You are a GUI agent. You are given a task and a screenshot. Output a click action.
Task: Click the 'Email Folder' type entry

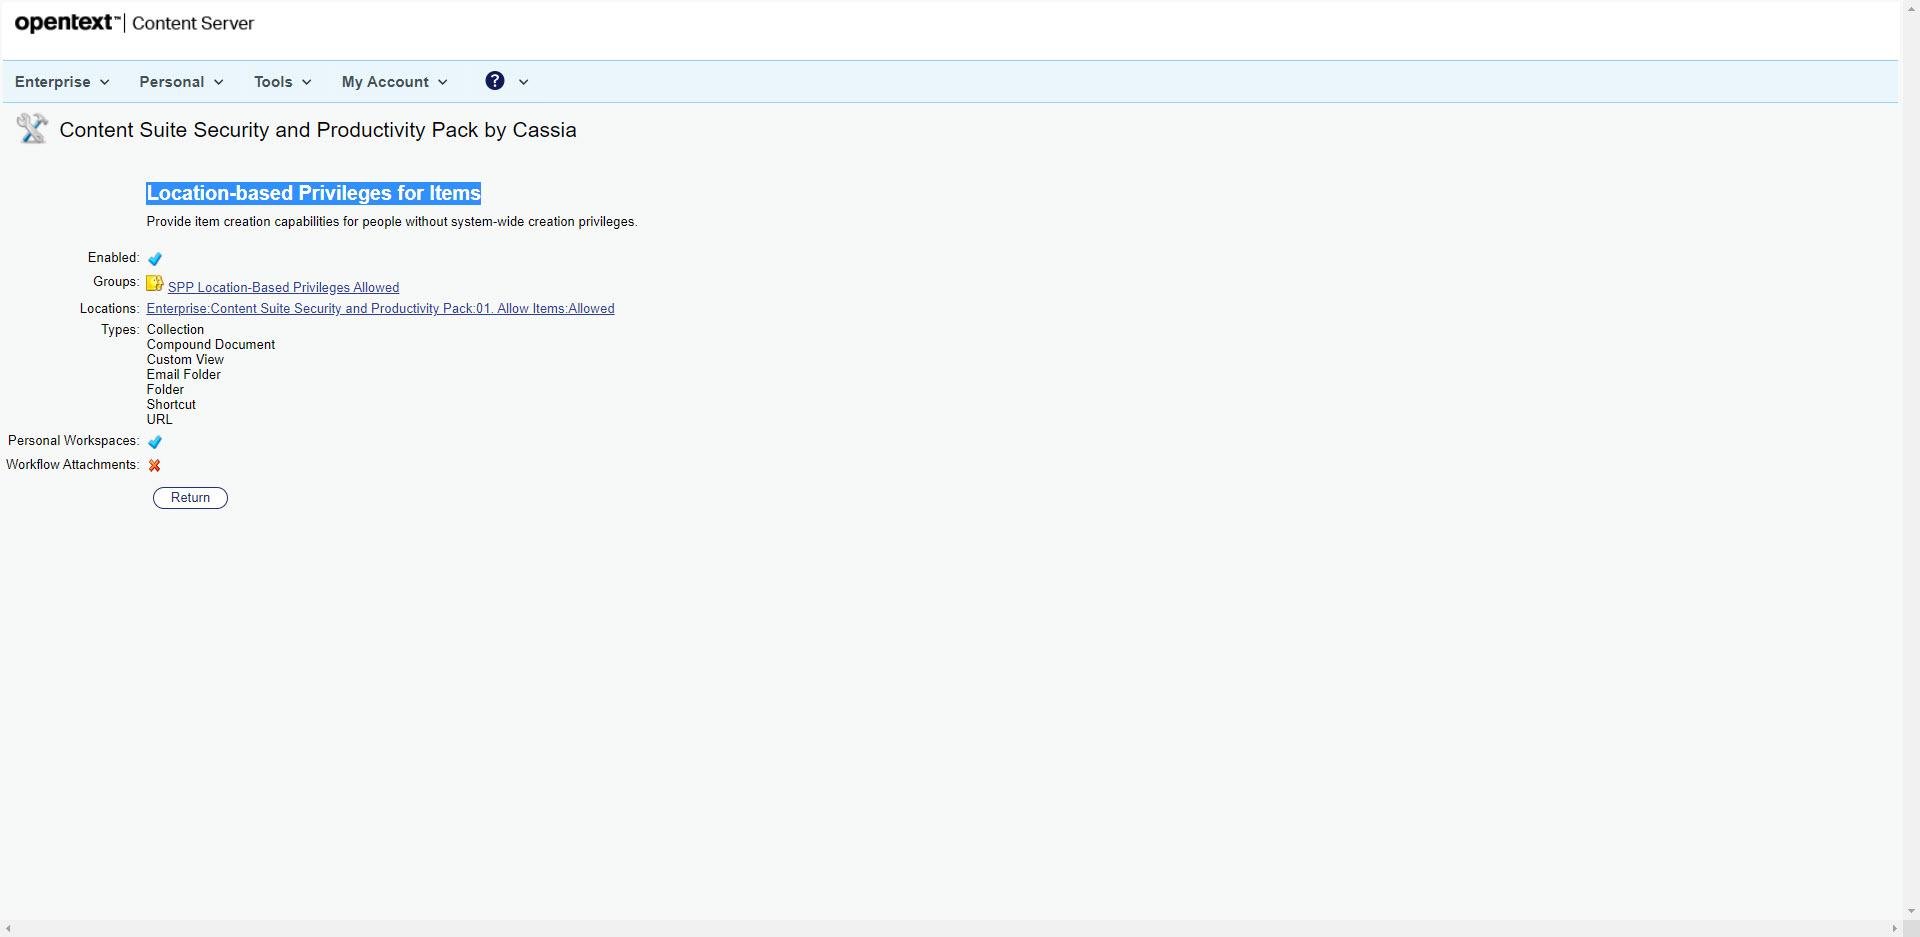point(184,375)
